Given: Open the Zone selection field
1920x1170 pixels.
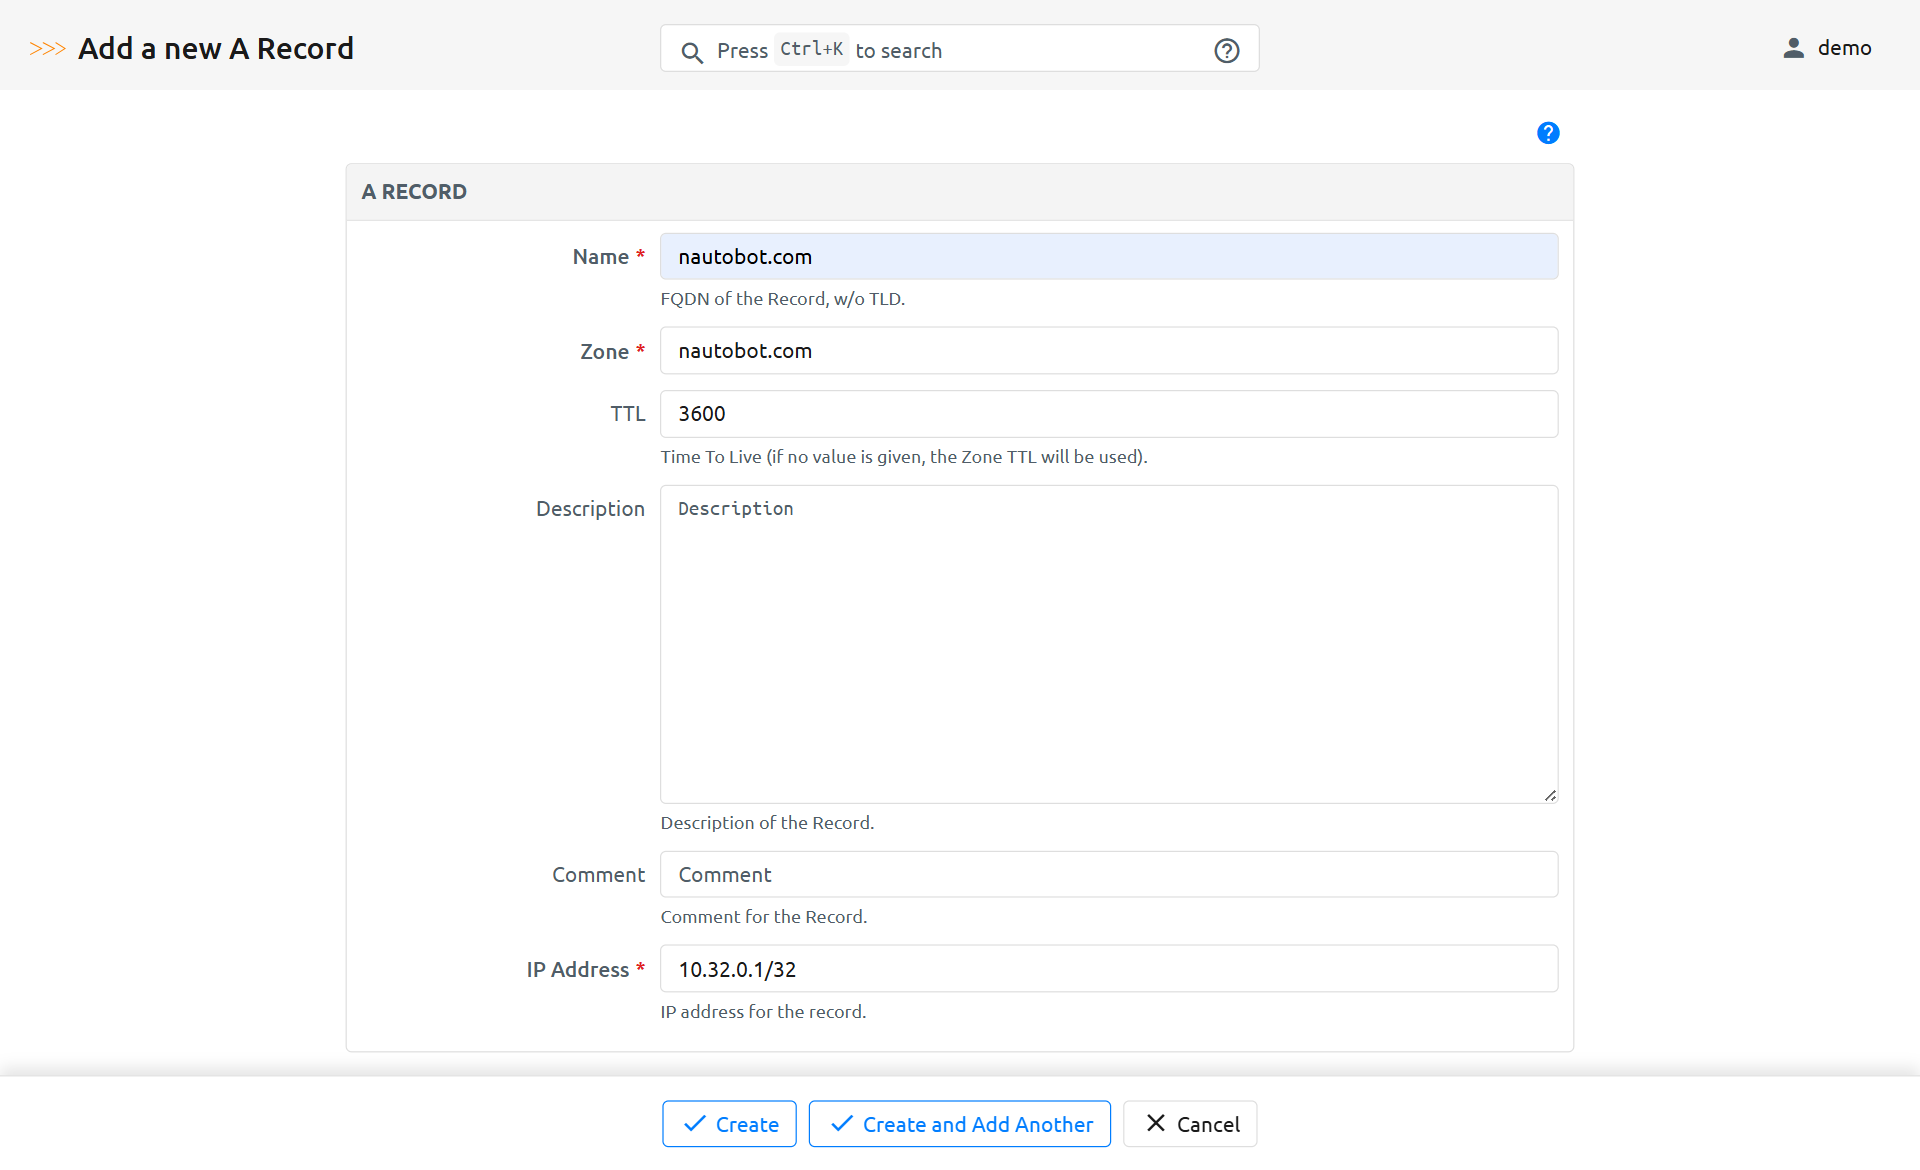Looking at the screenshot, I should tap(1108, 351).
